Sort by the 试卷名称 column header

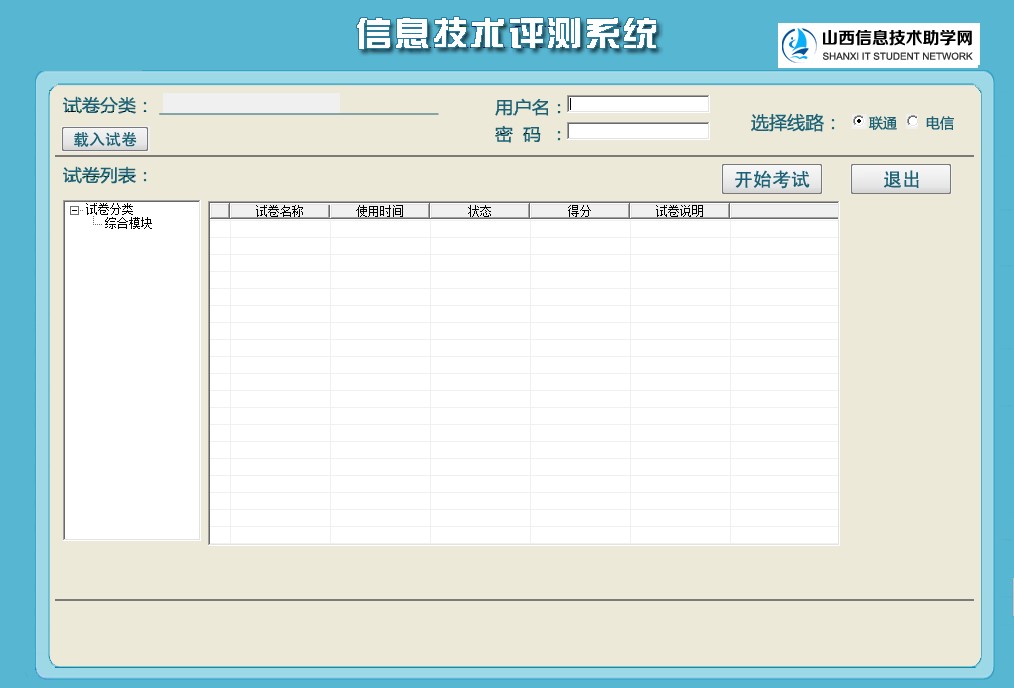[x=279, y=211]
